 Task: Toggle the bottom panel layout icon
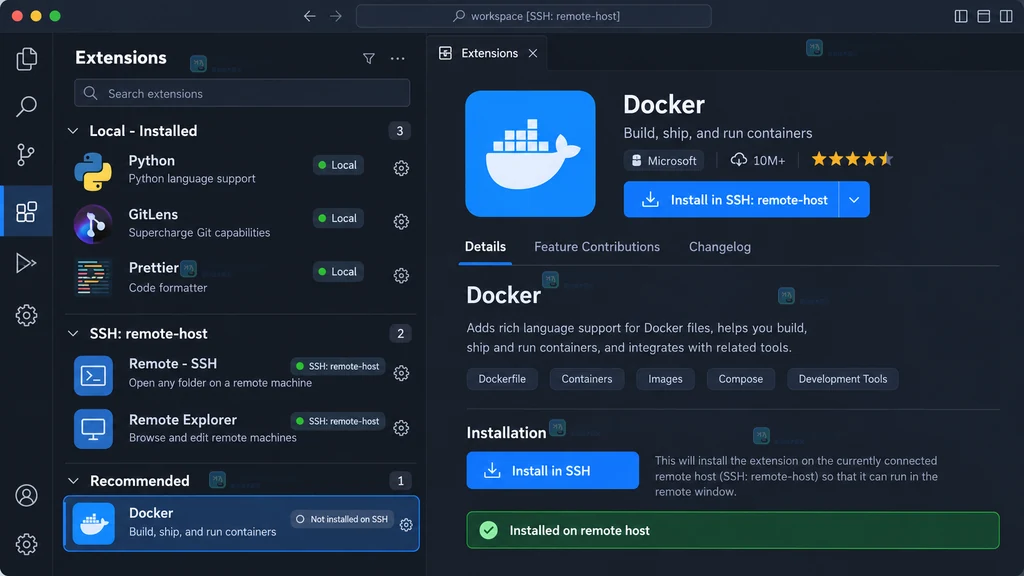(x=984, y=16)
